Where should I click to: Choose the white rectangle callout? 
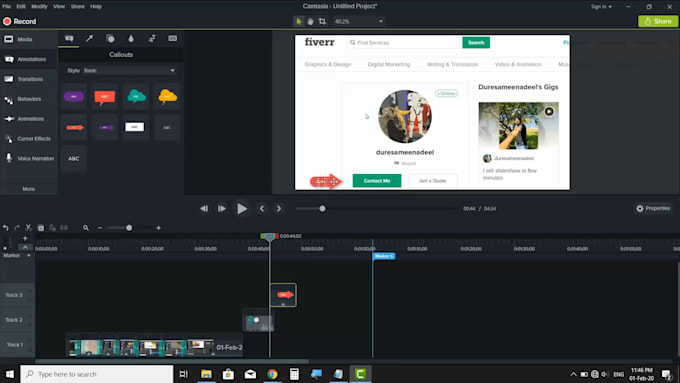pyautogui.click(x=136, y=128)
